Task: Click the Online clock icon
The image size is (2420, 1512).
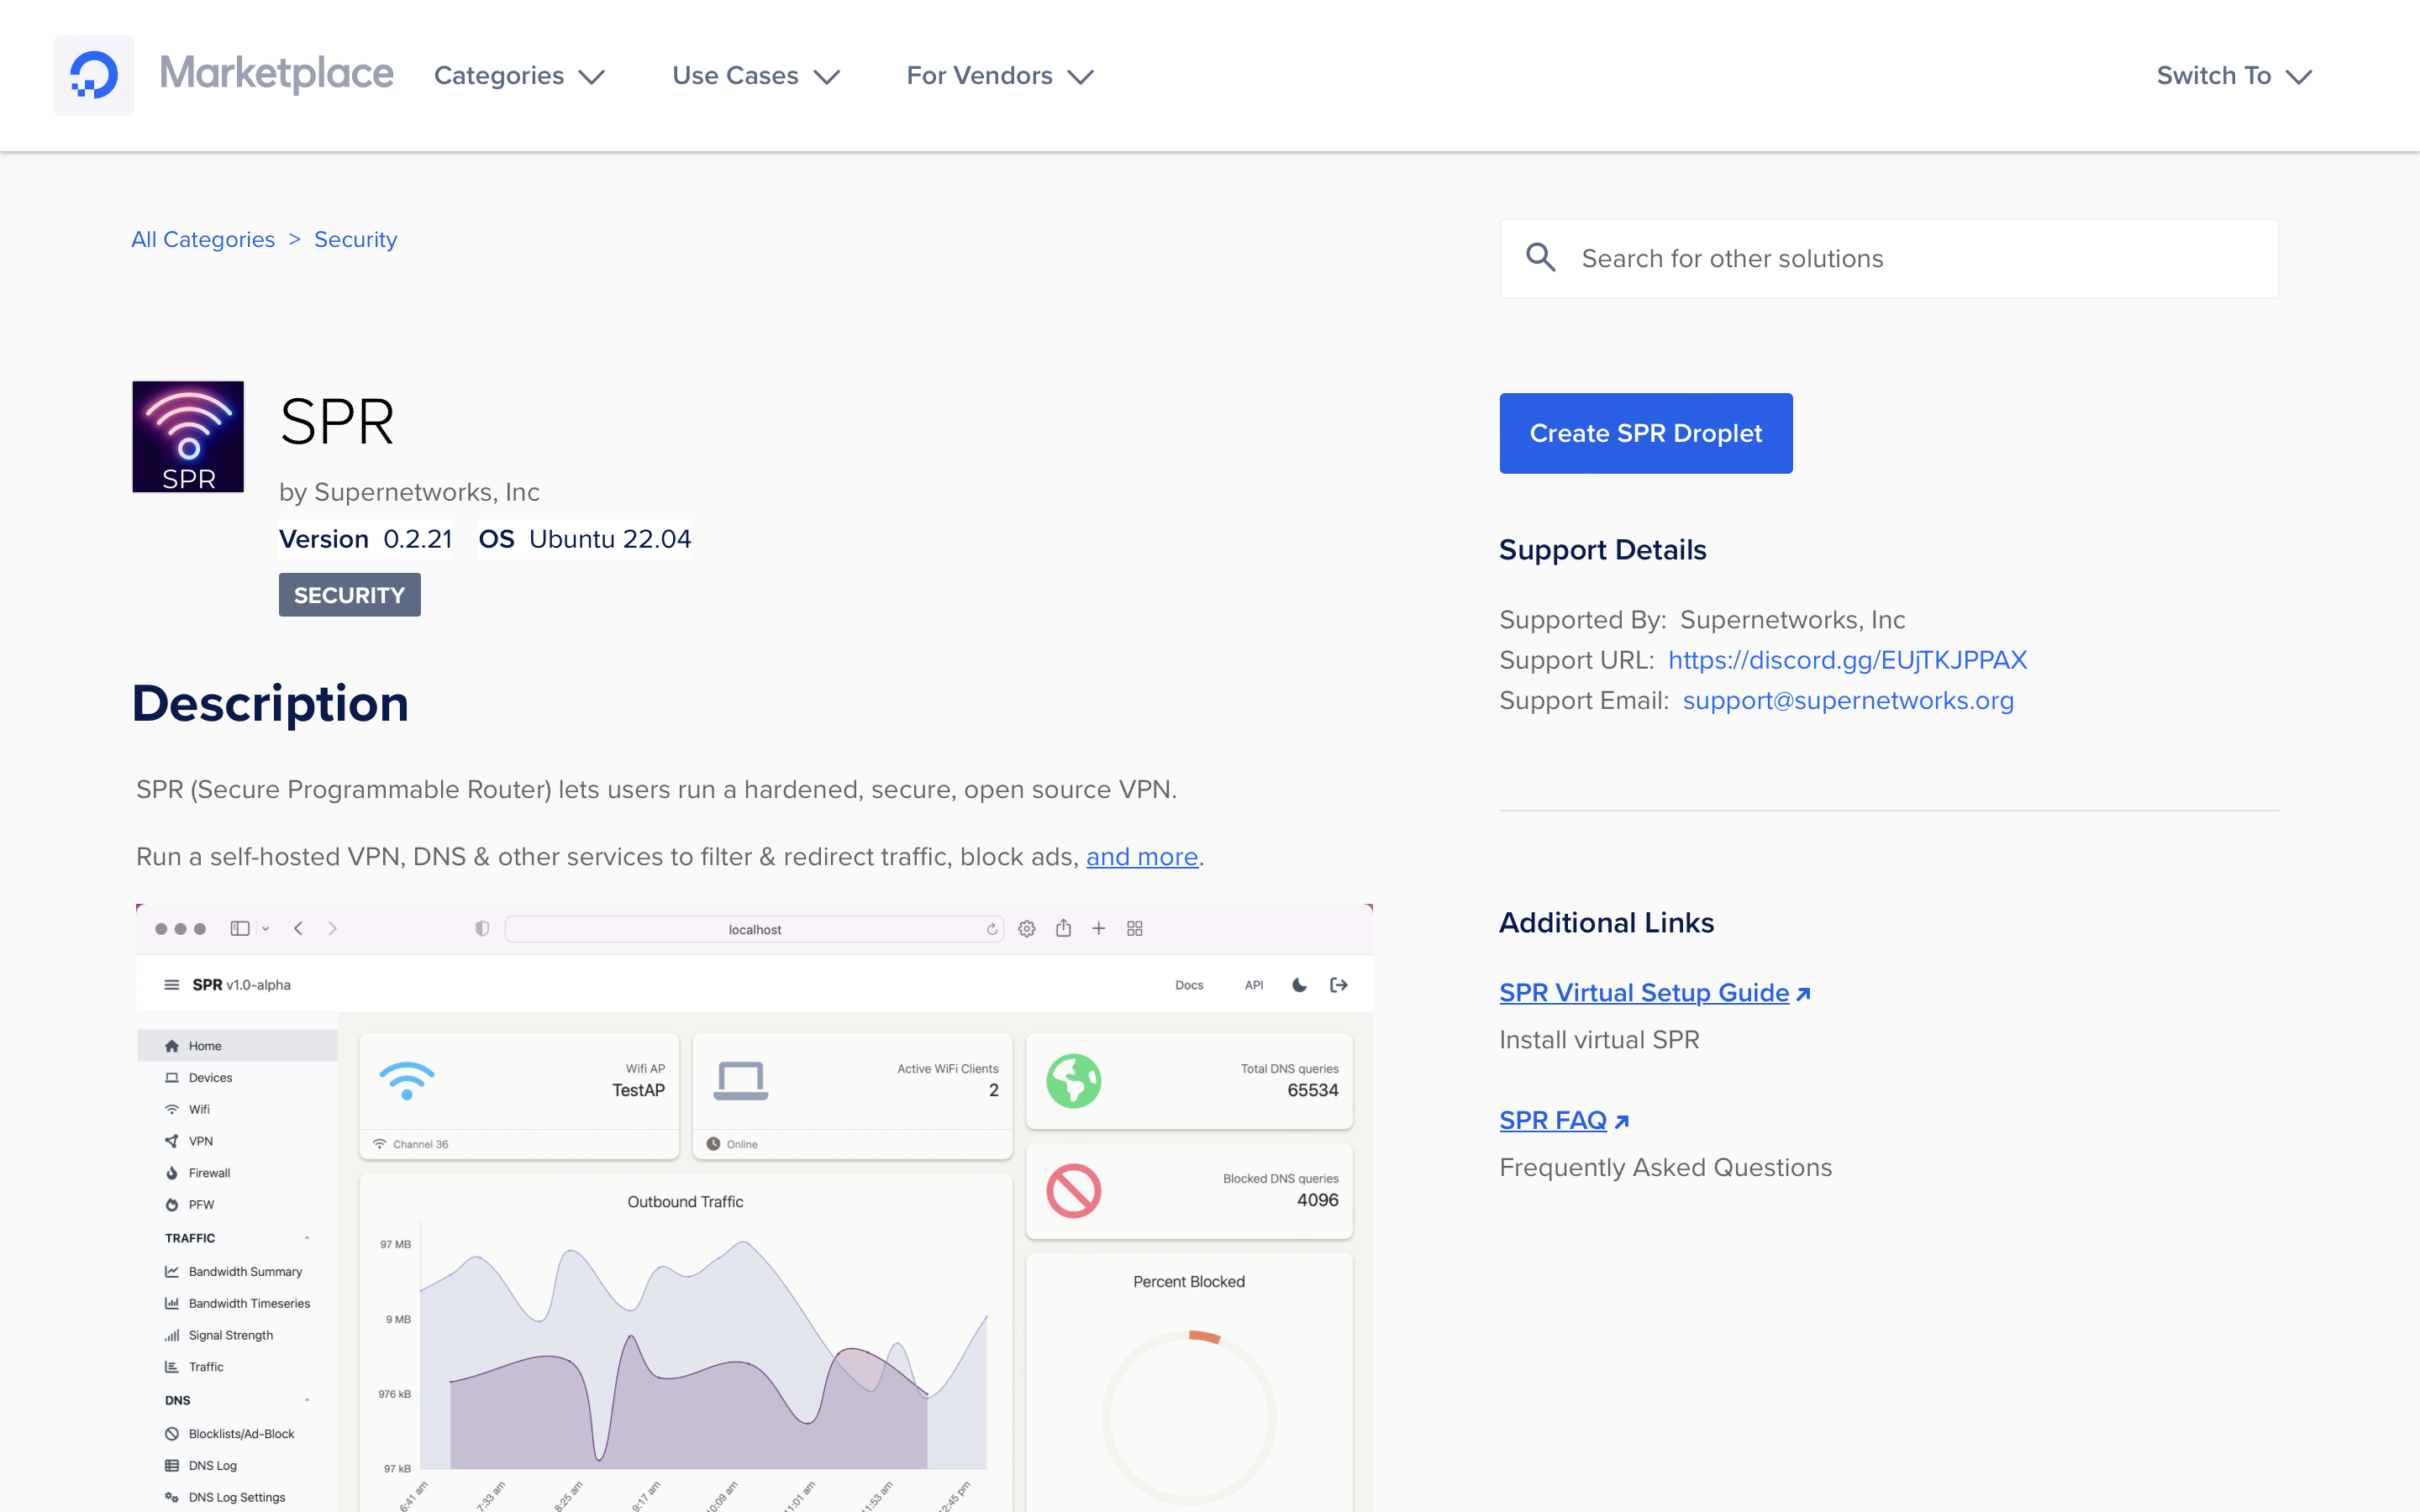Action: point(714,1144)
